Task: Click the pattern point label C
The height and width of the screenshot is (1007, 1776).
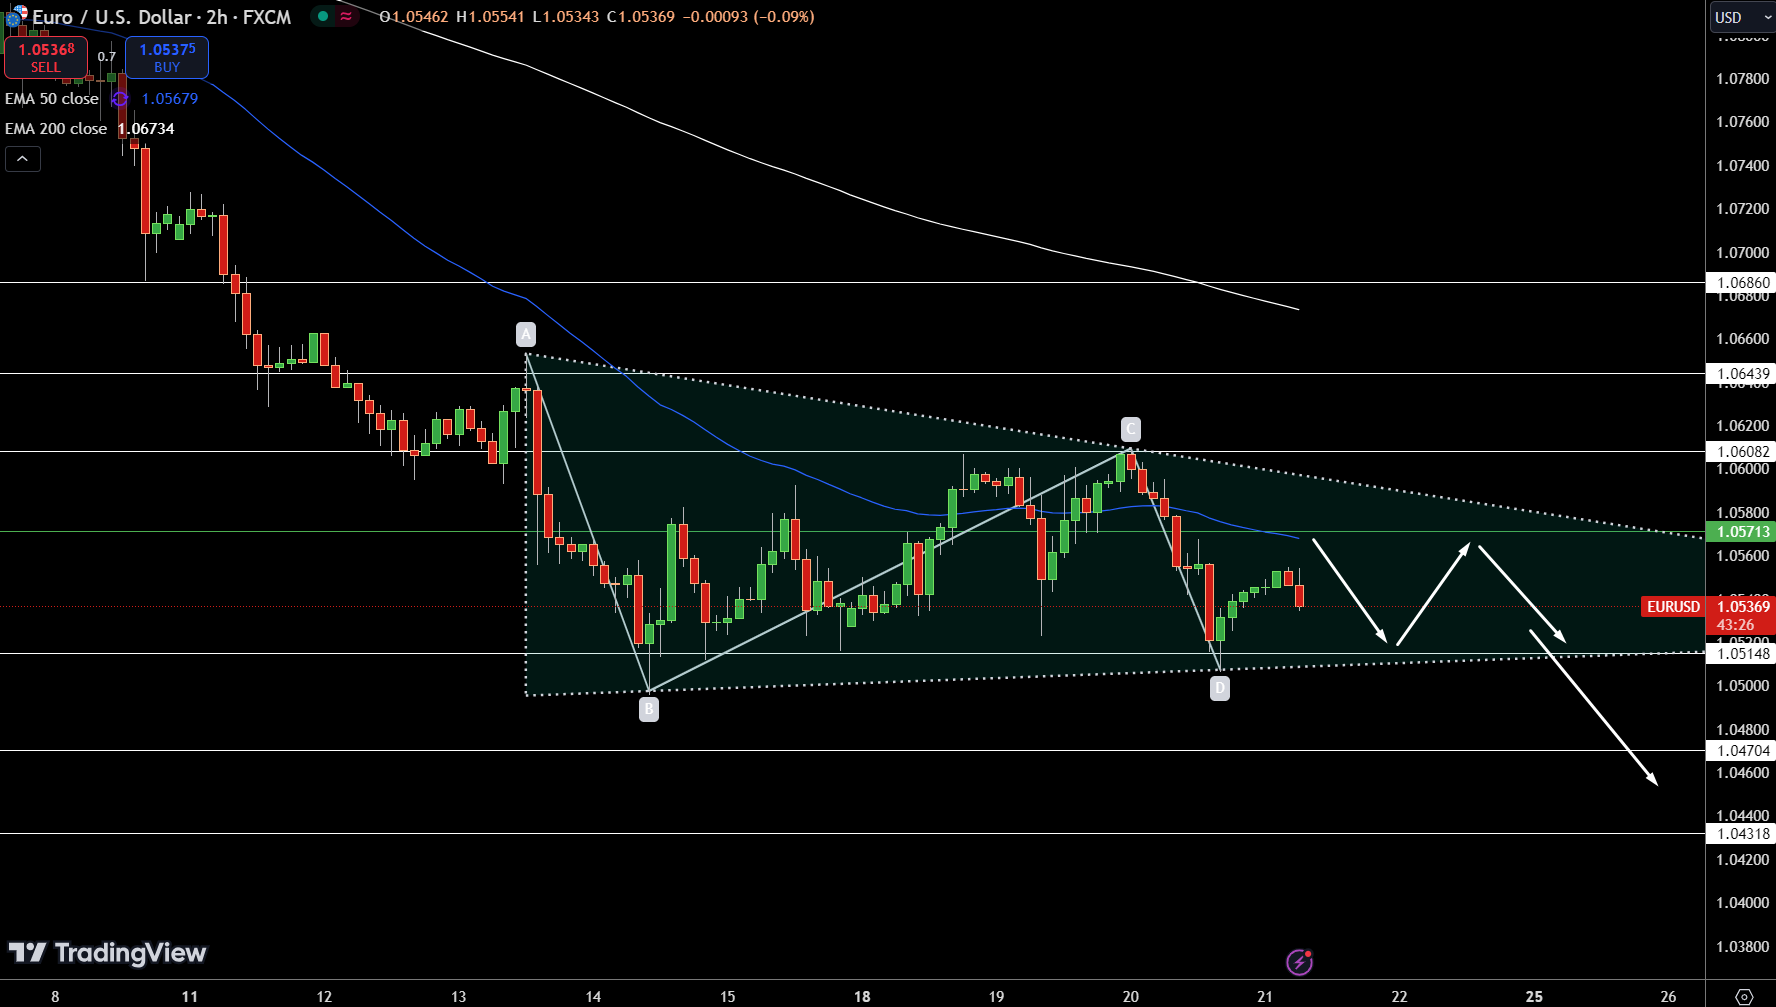Action: 1130,429
